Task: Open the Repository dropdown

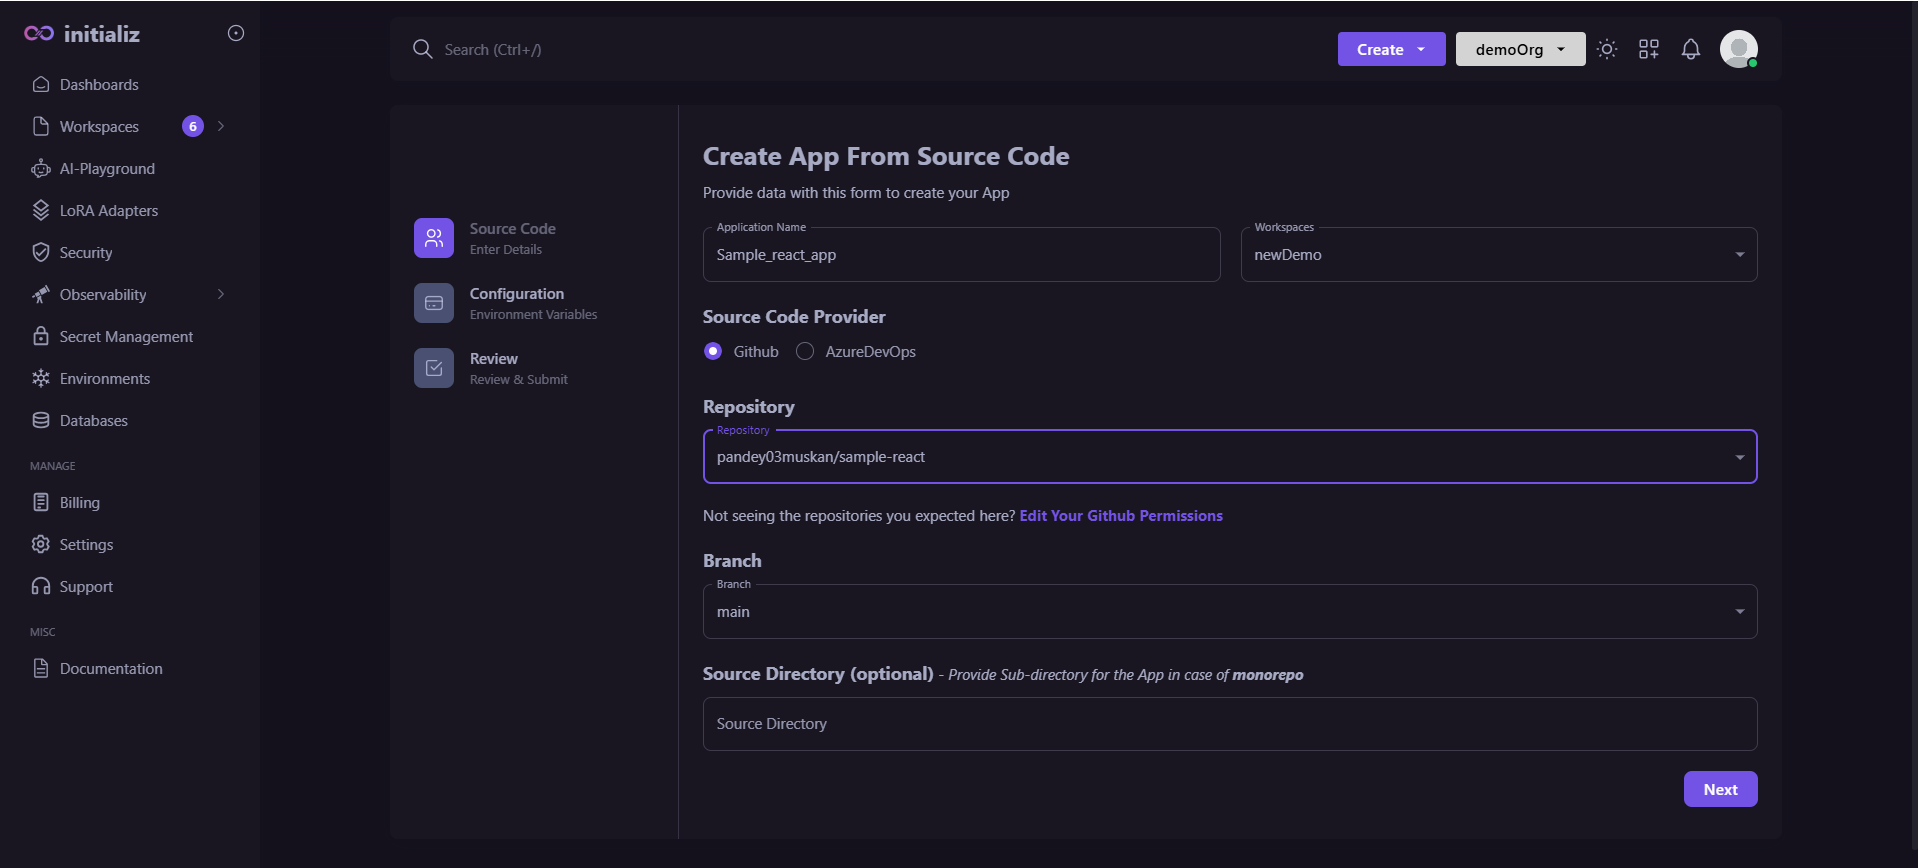Action: [1230, 457]
